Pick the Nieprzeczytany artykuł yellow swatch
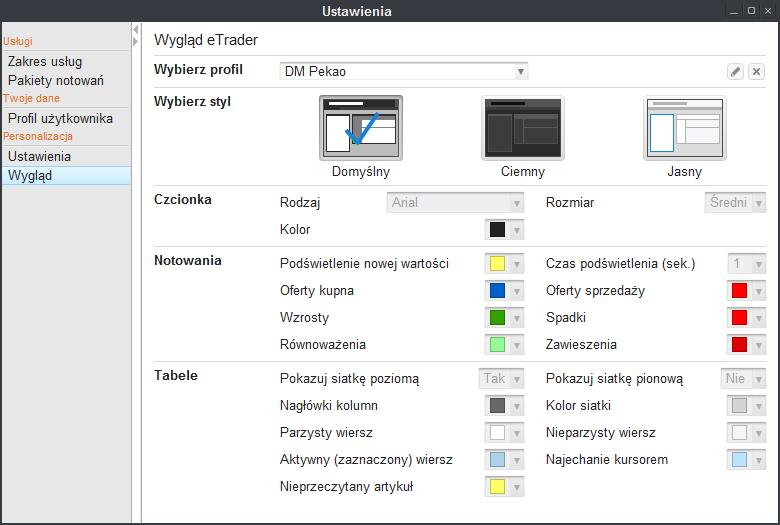Image resolution: width=780 pixels, height=525 pixels. coord(497,487)
